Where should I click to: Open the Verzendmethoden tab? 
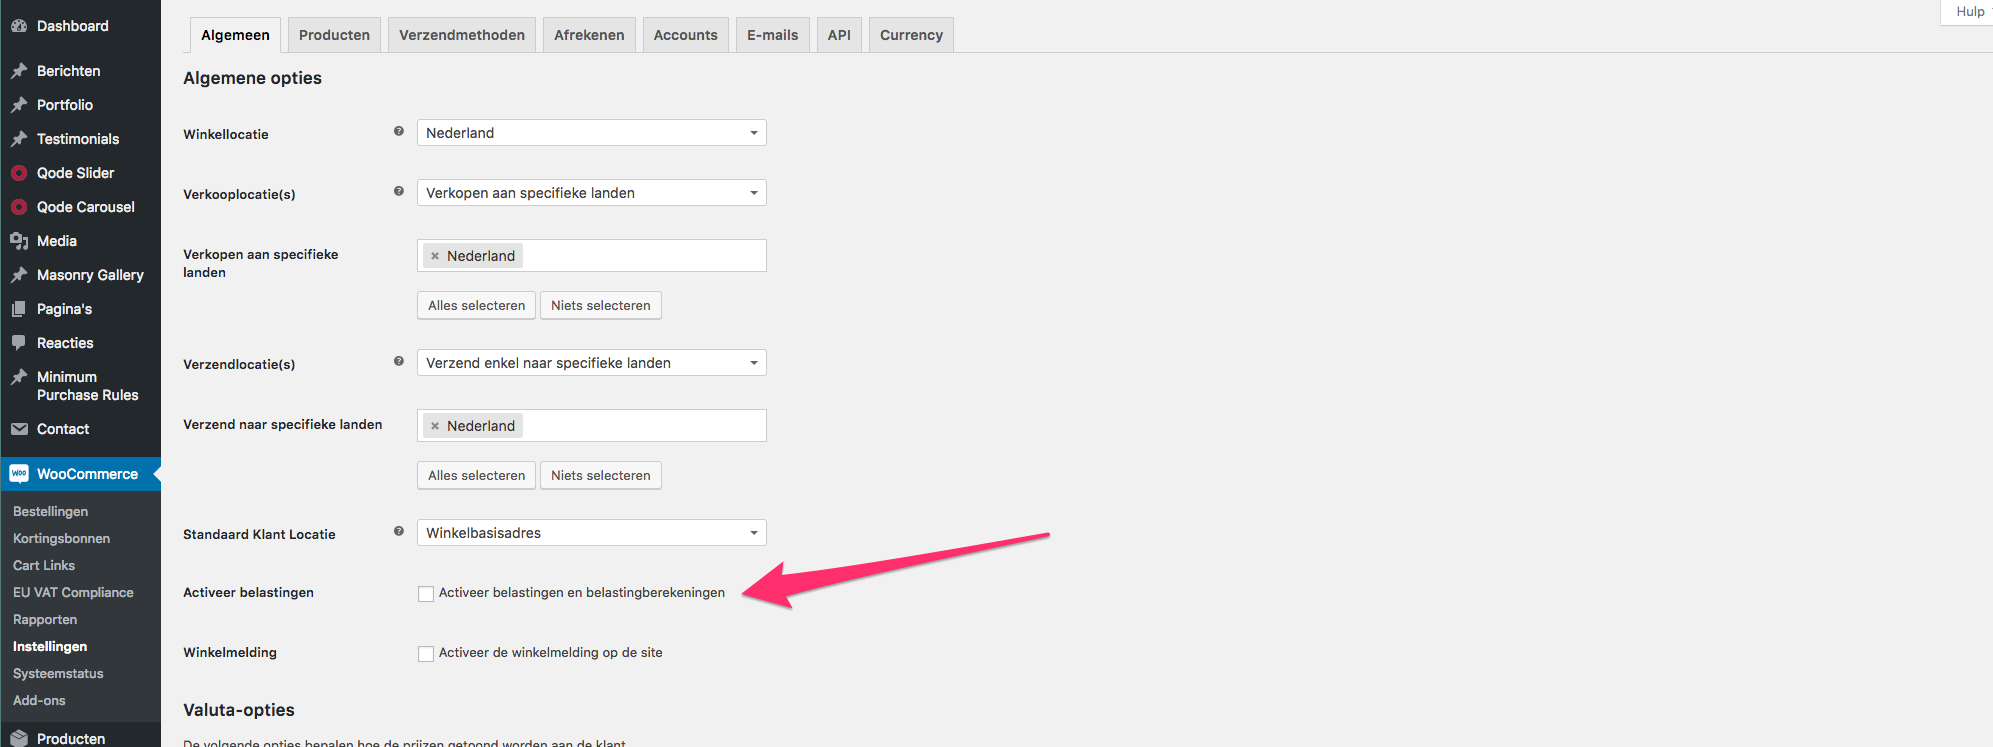462,35
